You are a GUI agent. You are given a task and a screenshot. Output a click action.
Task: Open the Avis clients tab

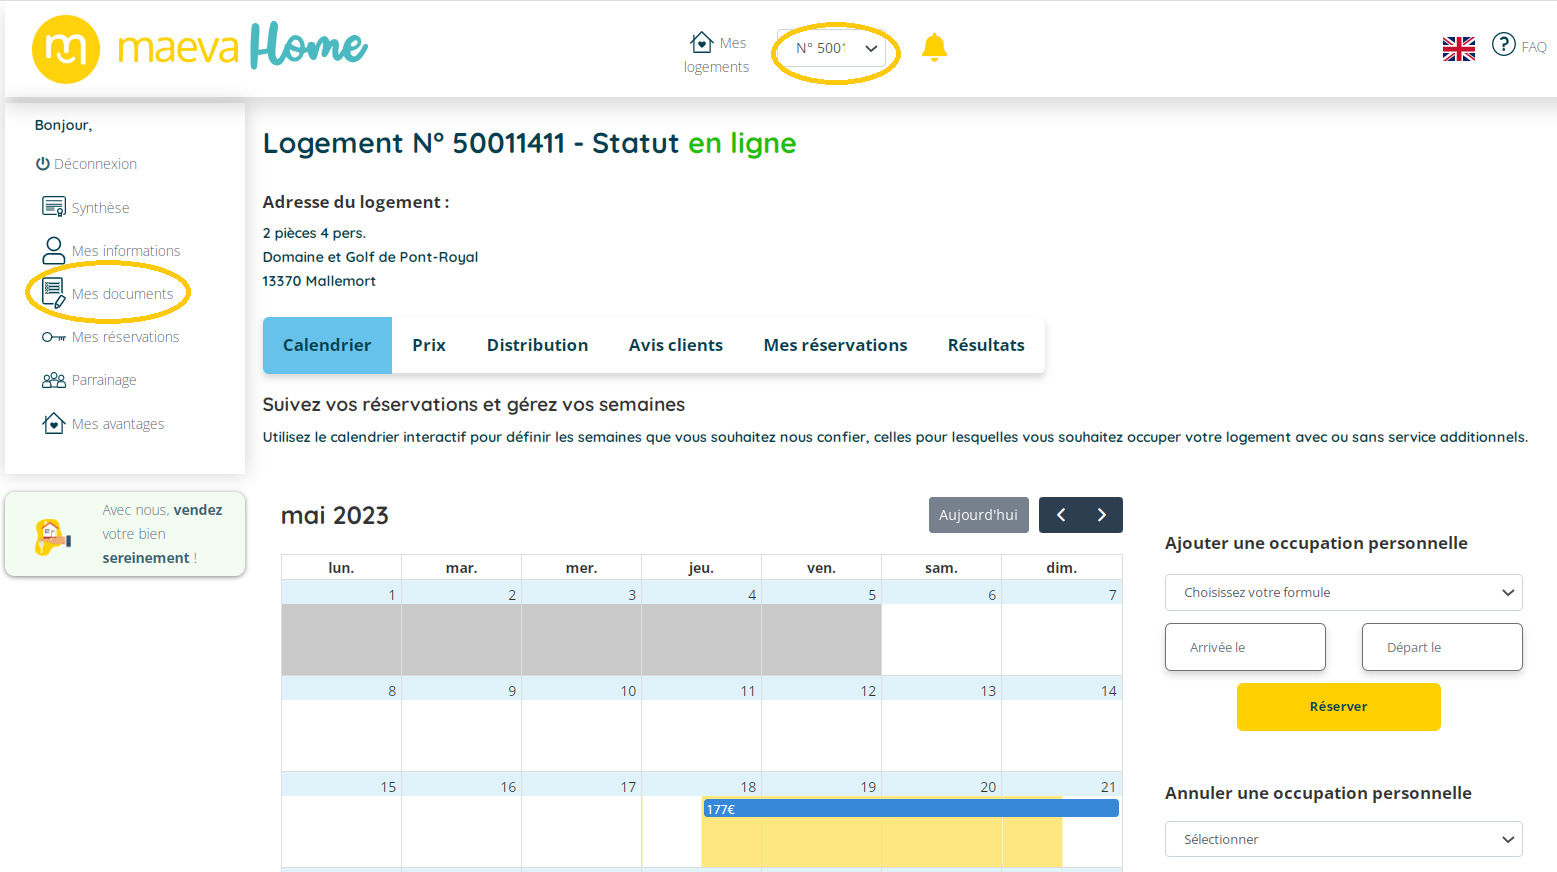(x=675, y=345)
